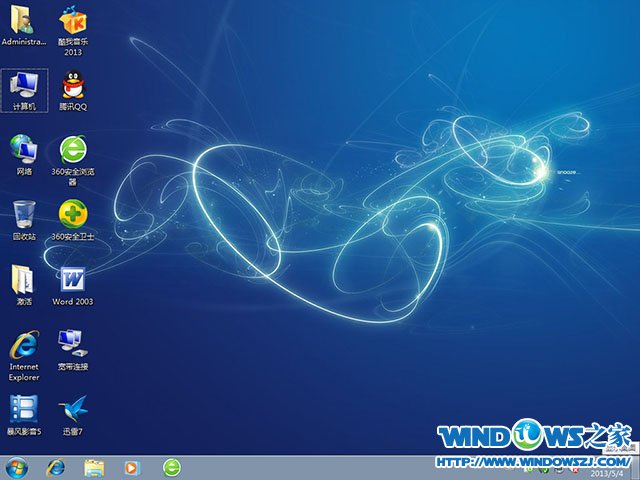Select the 回收站 recycle bin icon
The image size is (640, 480).
pos(24,220)
